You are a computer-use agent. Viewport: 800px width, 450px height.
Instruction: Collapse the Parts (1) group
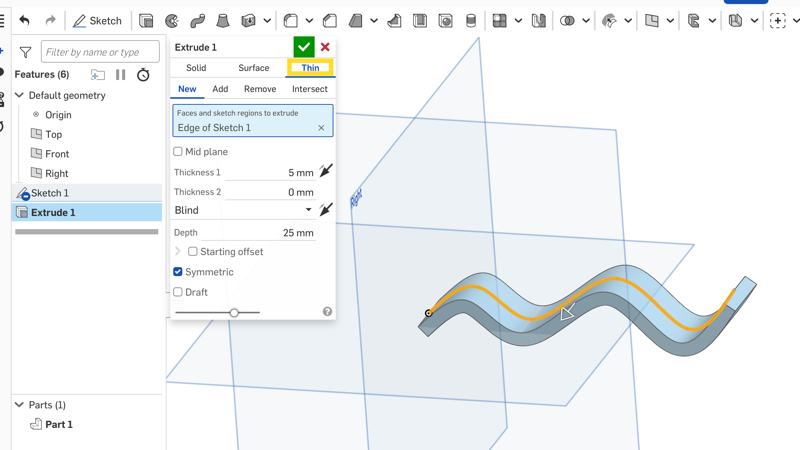pos(19,405)
